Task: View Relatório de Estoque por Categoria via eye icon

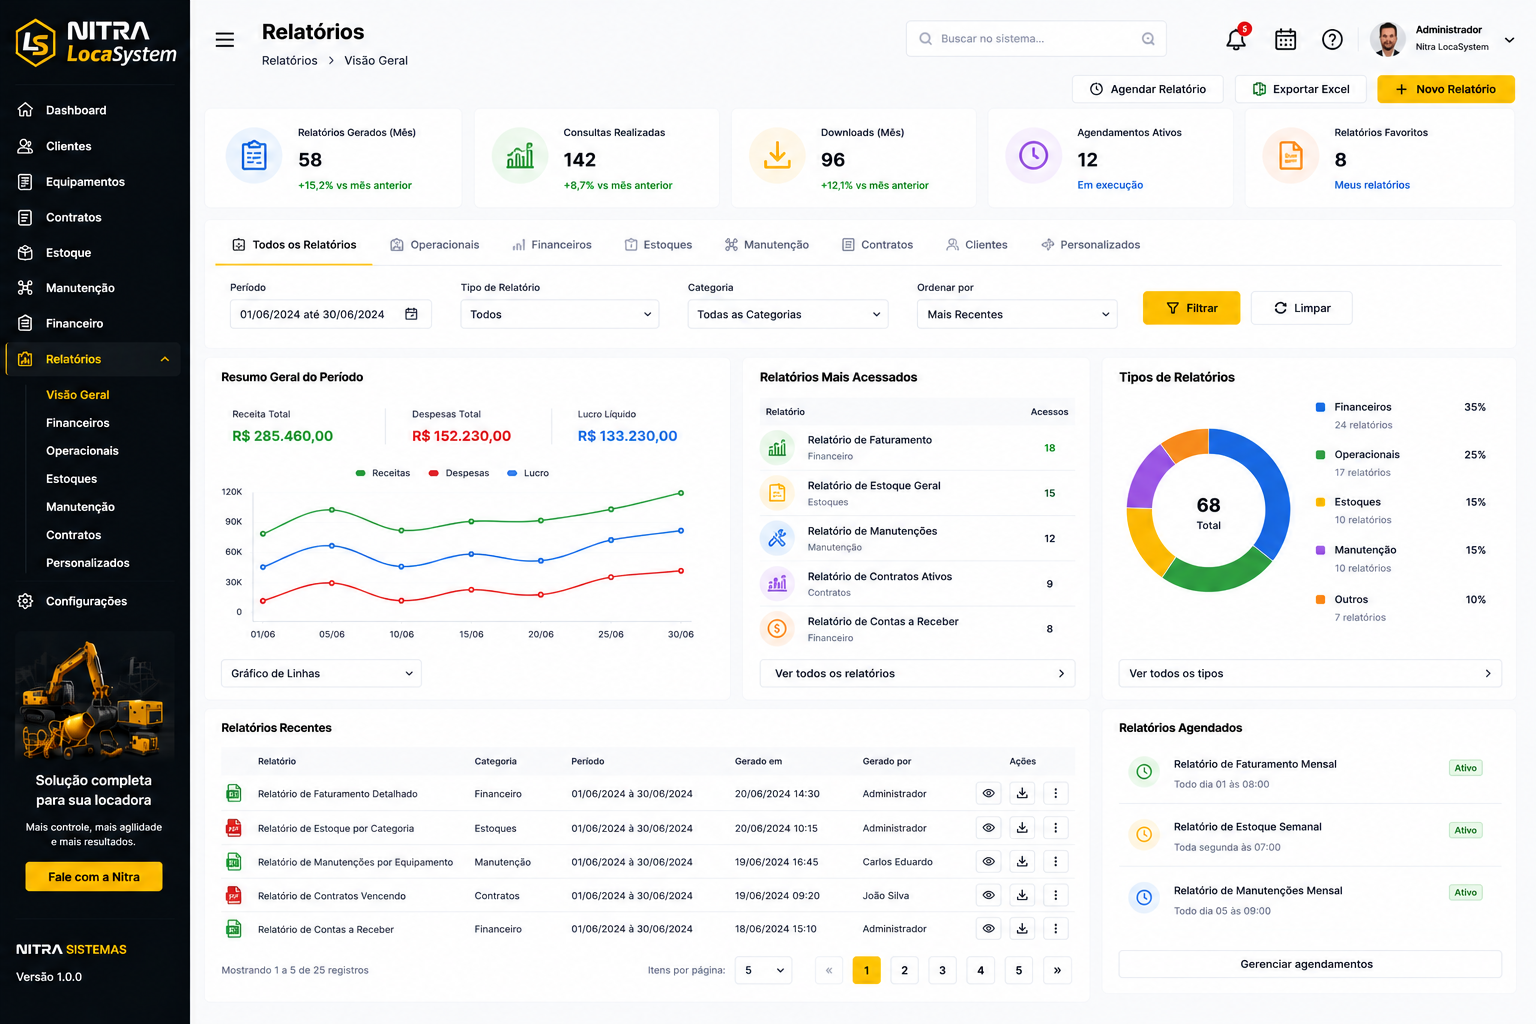Action: click(x=988, y=828)
